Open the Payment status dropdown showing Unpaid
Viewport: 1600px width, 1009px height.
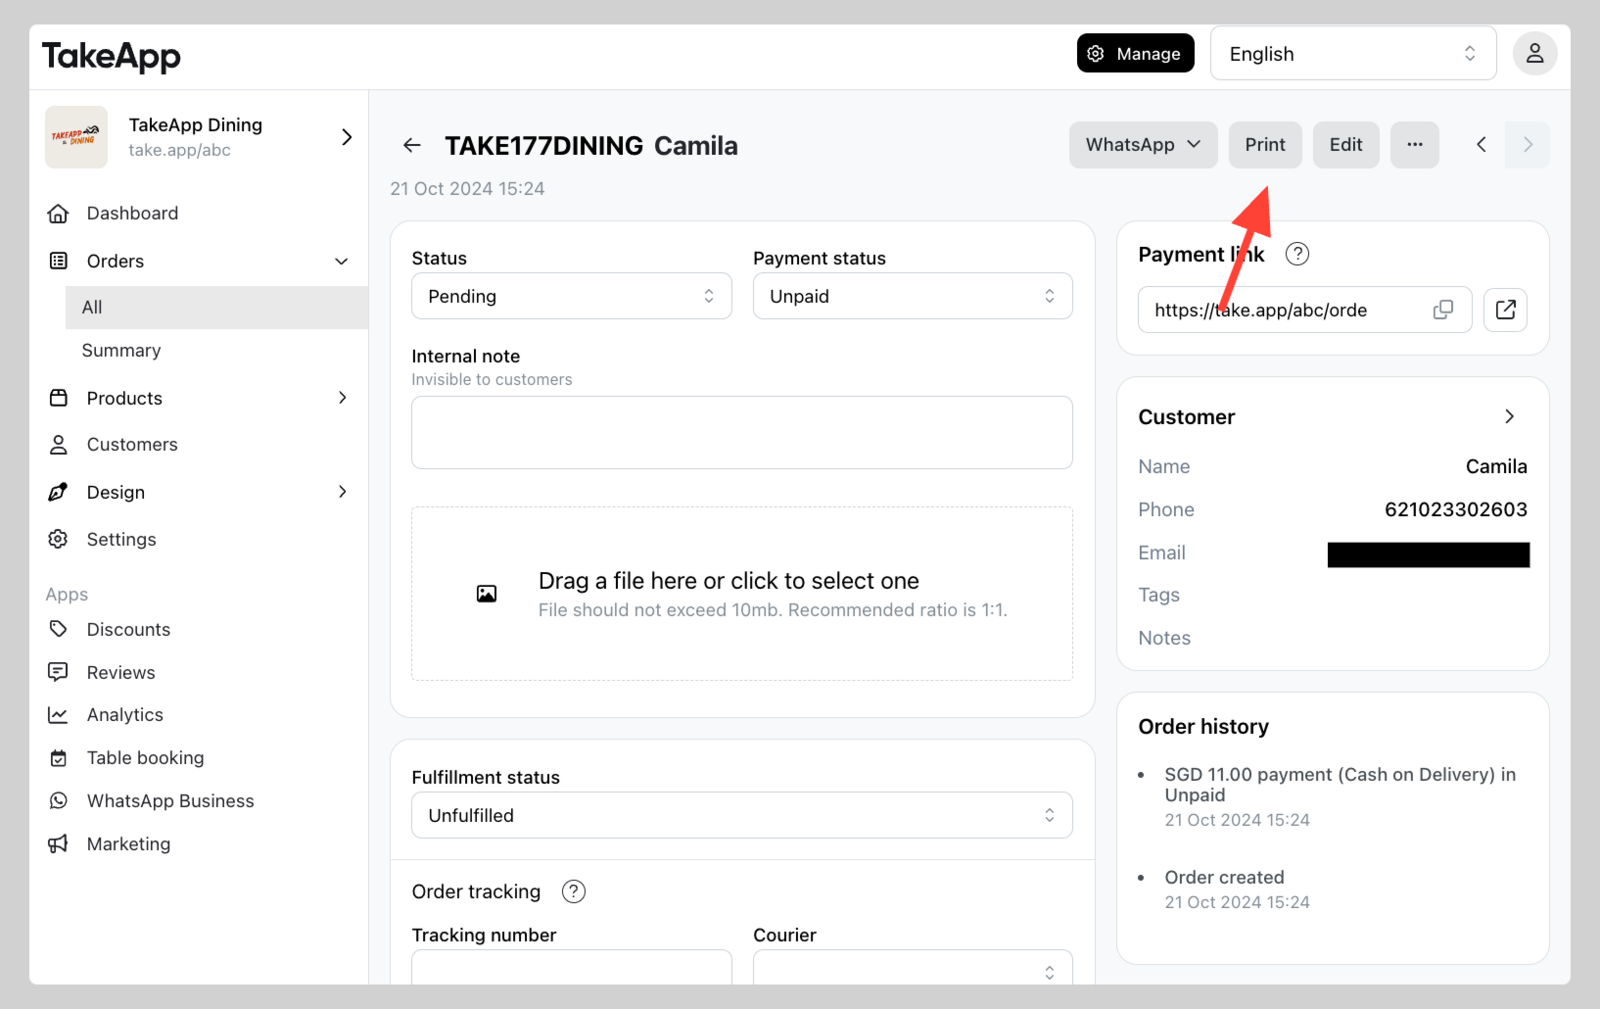click(913, 296)
